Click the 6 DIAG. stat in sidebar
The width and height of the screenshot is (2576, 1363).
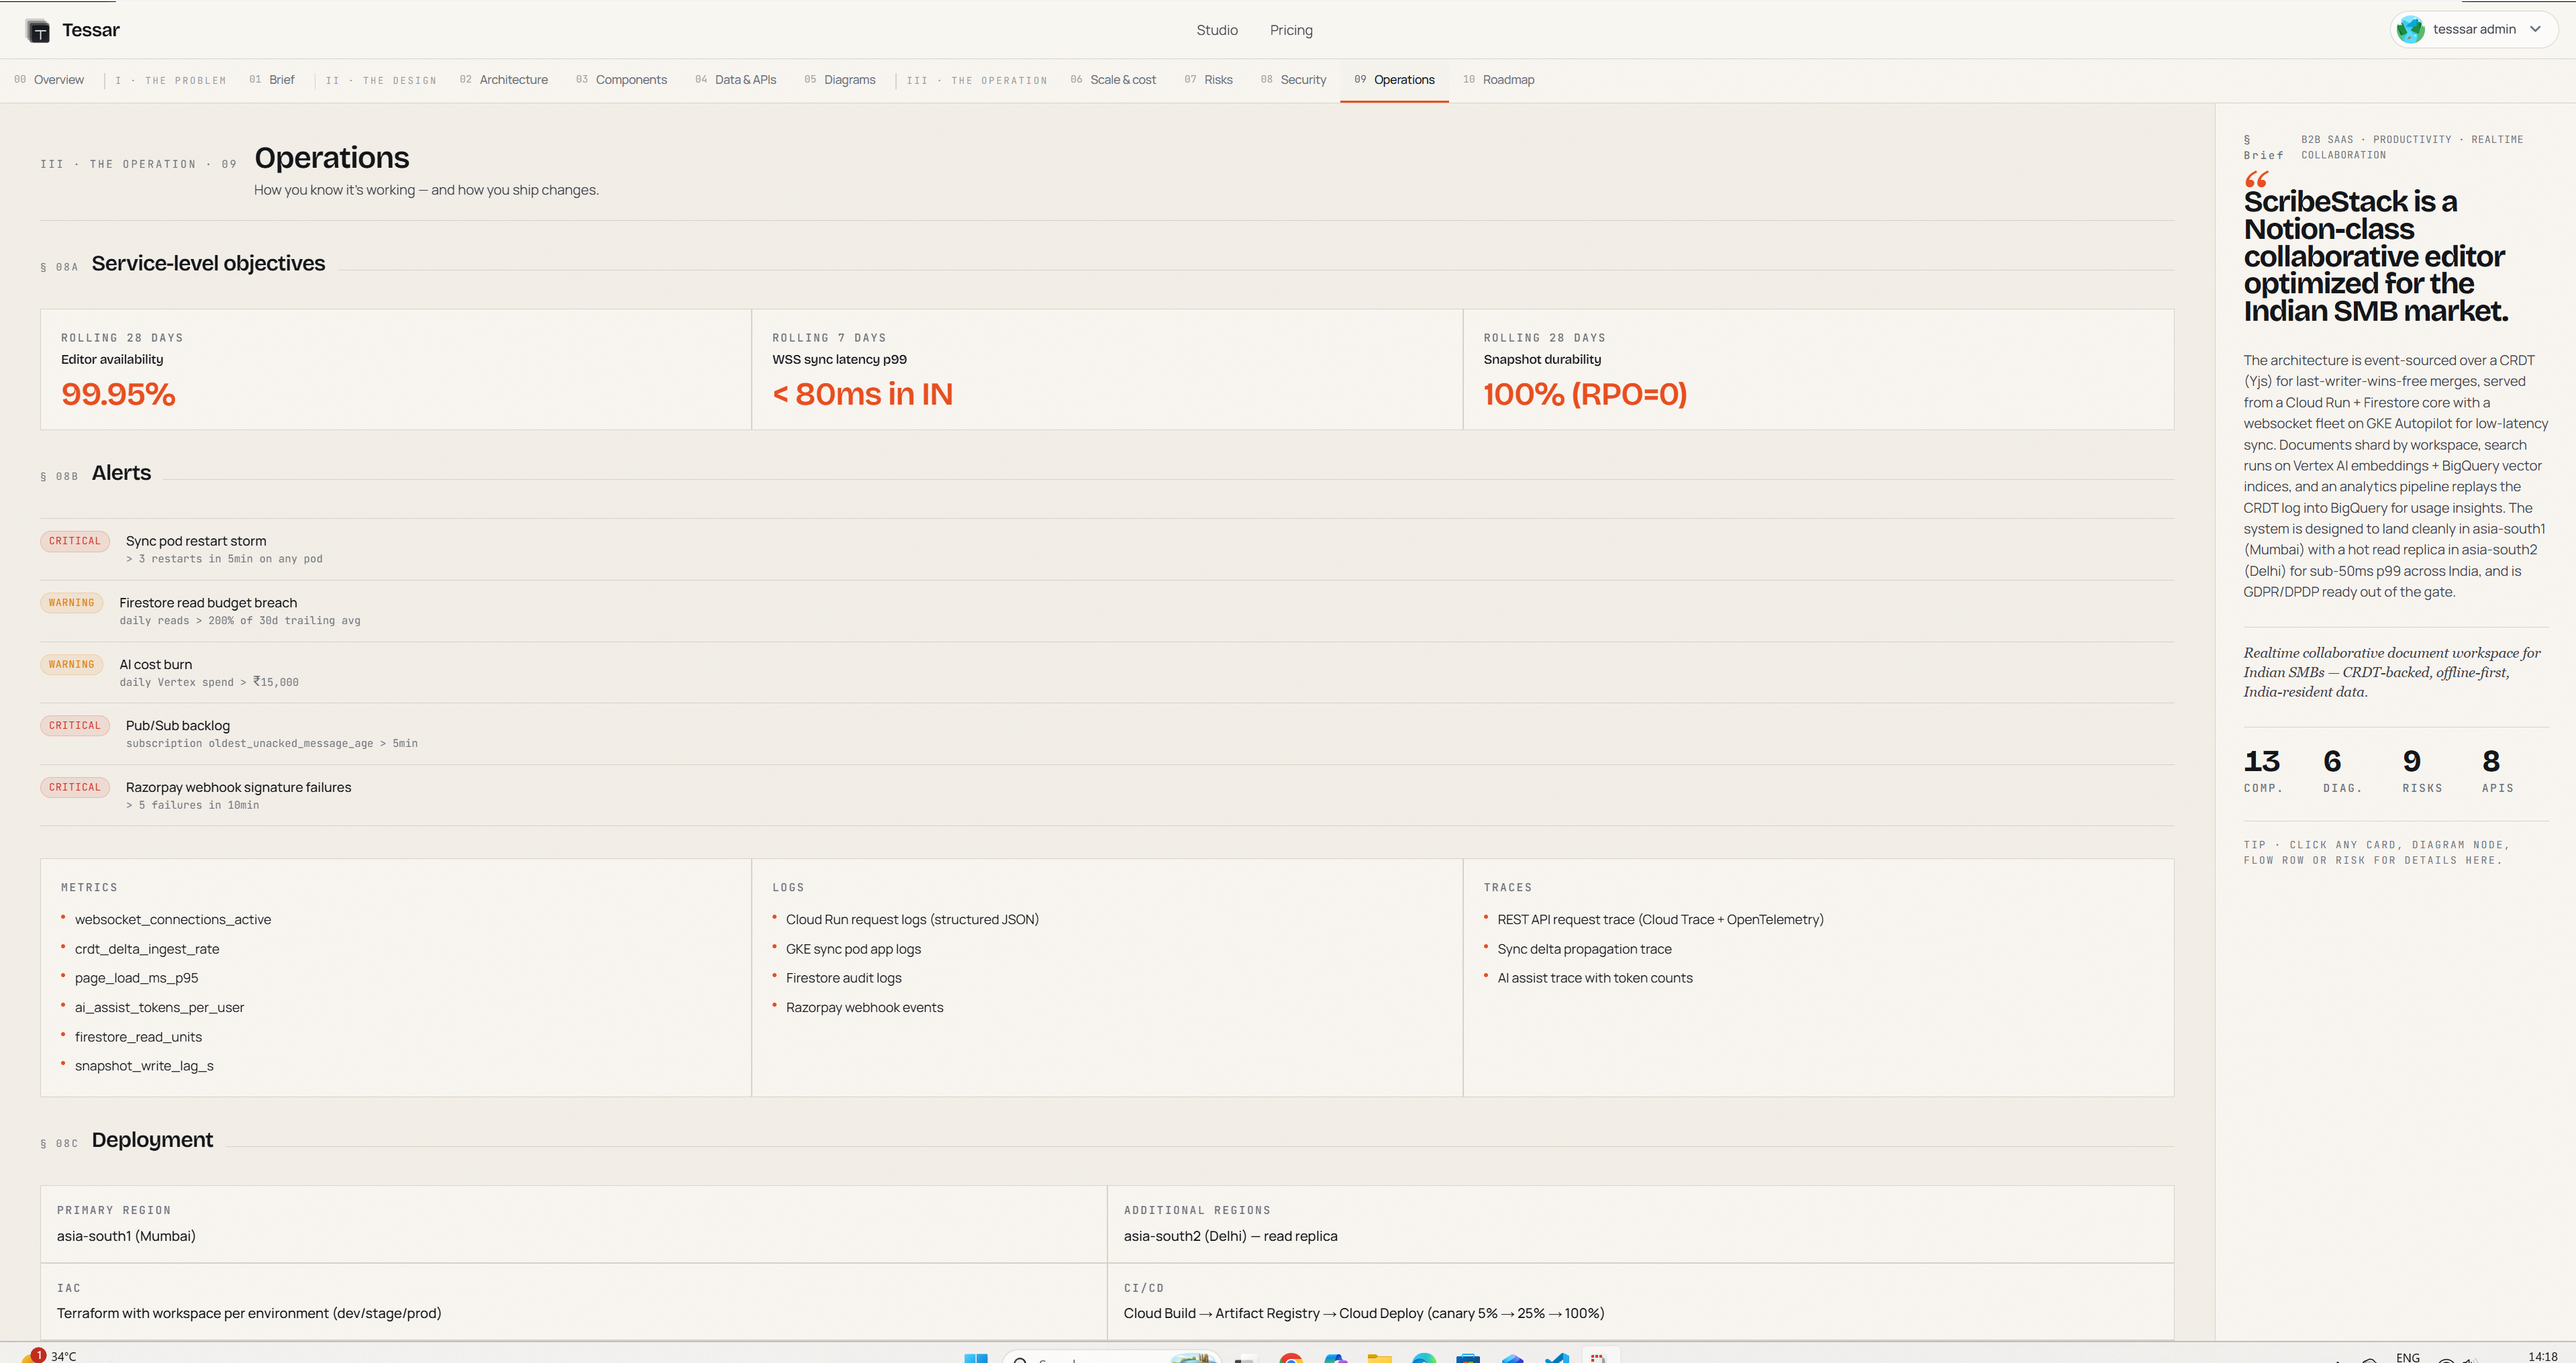(2342, 770)
